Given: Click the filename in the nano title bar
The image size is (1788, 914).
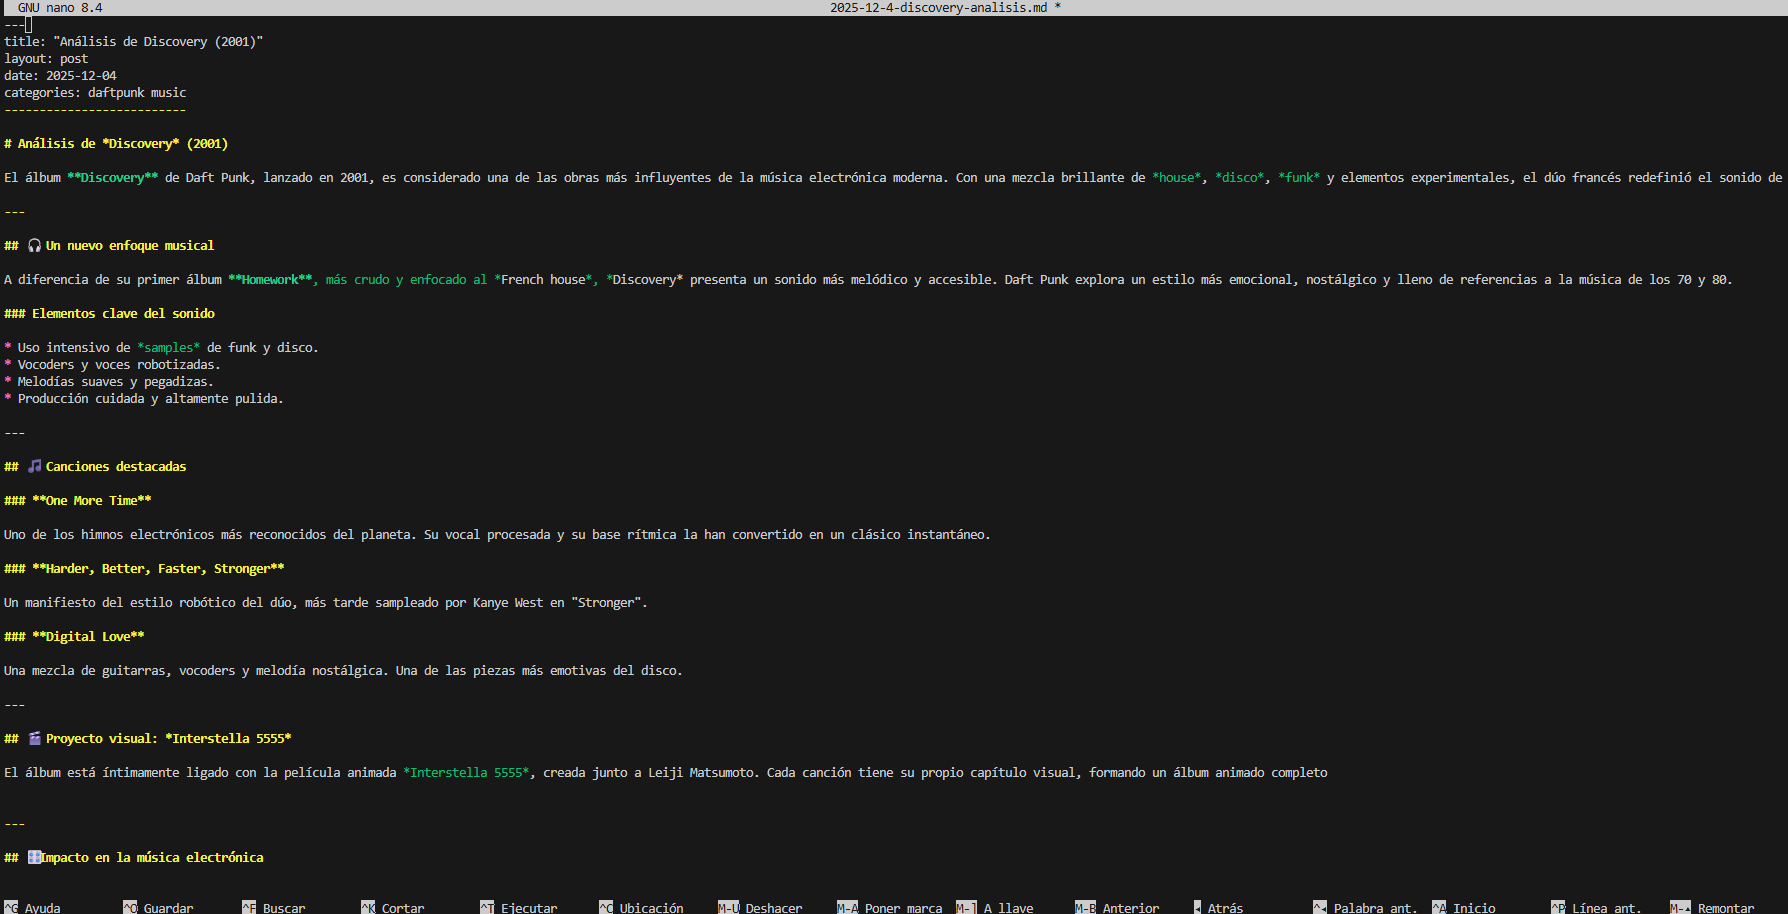Looking at the screenshot, I should point(938,8).
